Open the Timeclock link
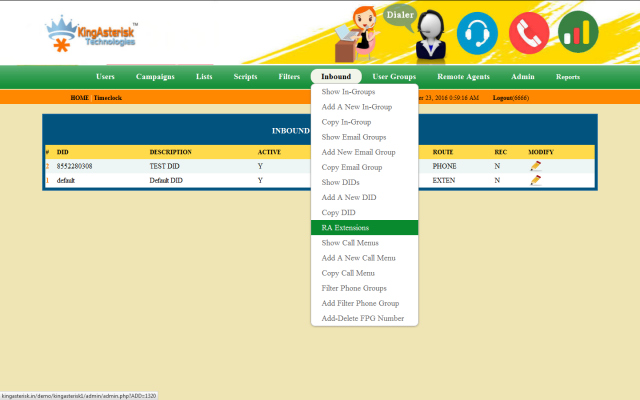640x400 pixels. pyautogui.click(x=108, y=98)
